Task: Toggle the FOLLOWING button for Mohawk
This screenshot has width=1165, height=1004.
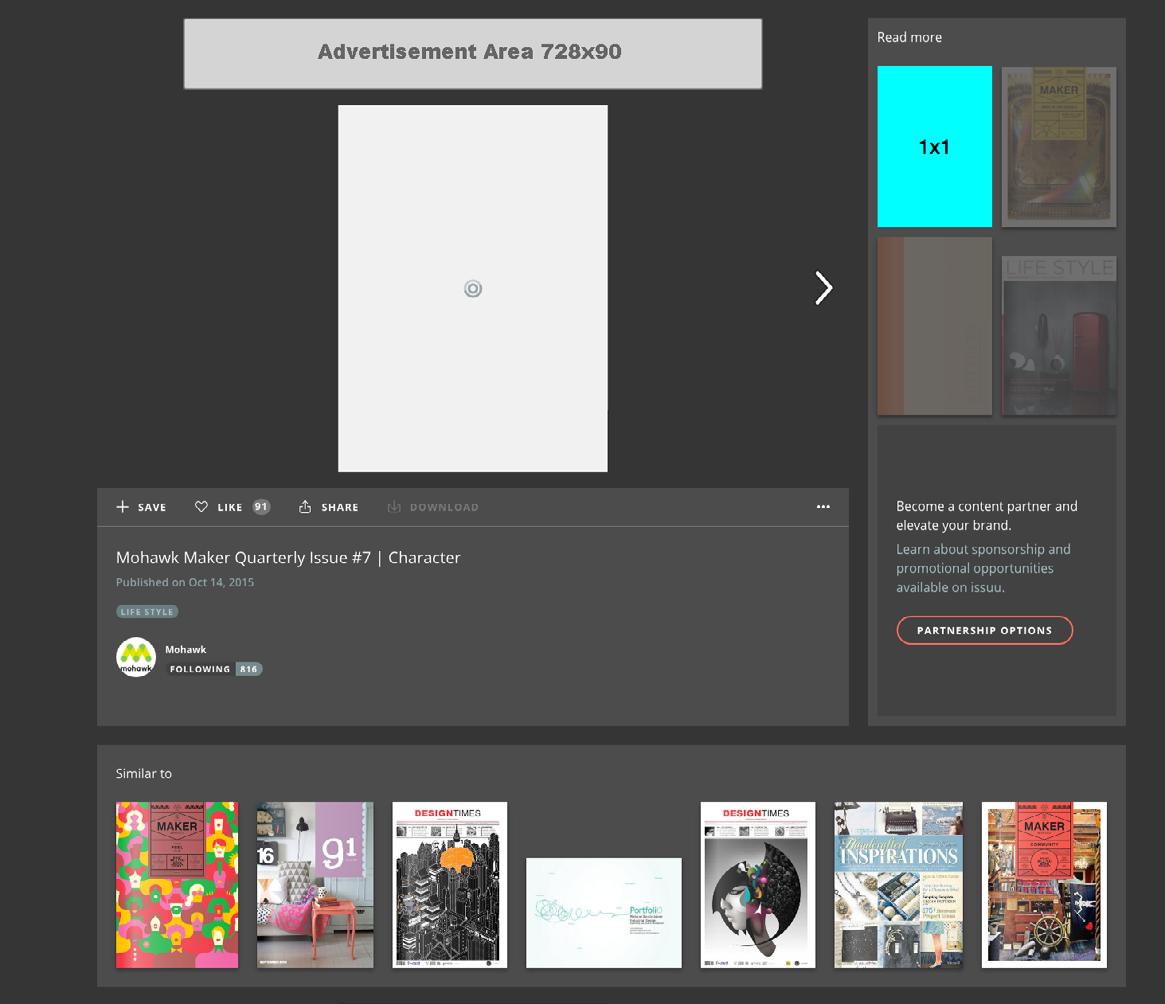Action: point(200,669)
